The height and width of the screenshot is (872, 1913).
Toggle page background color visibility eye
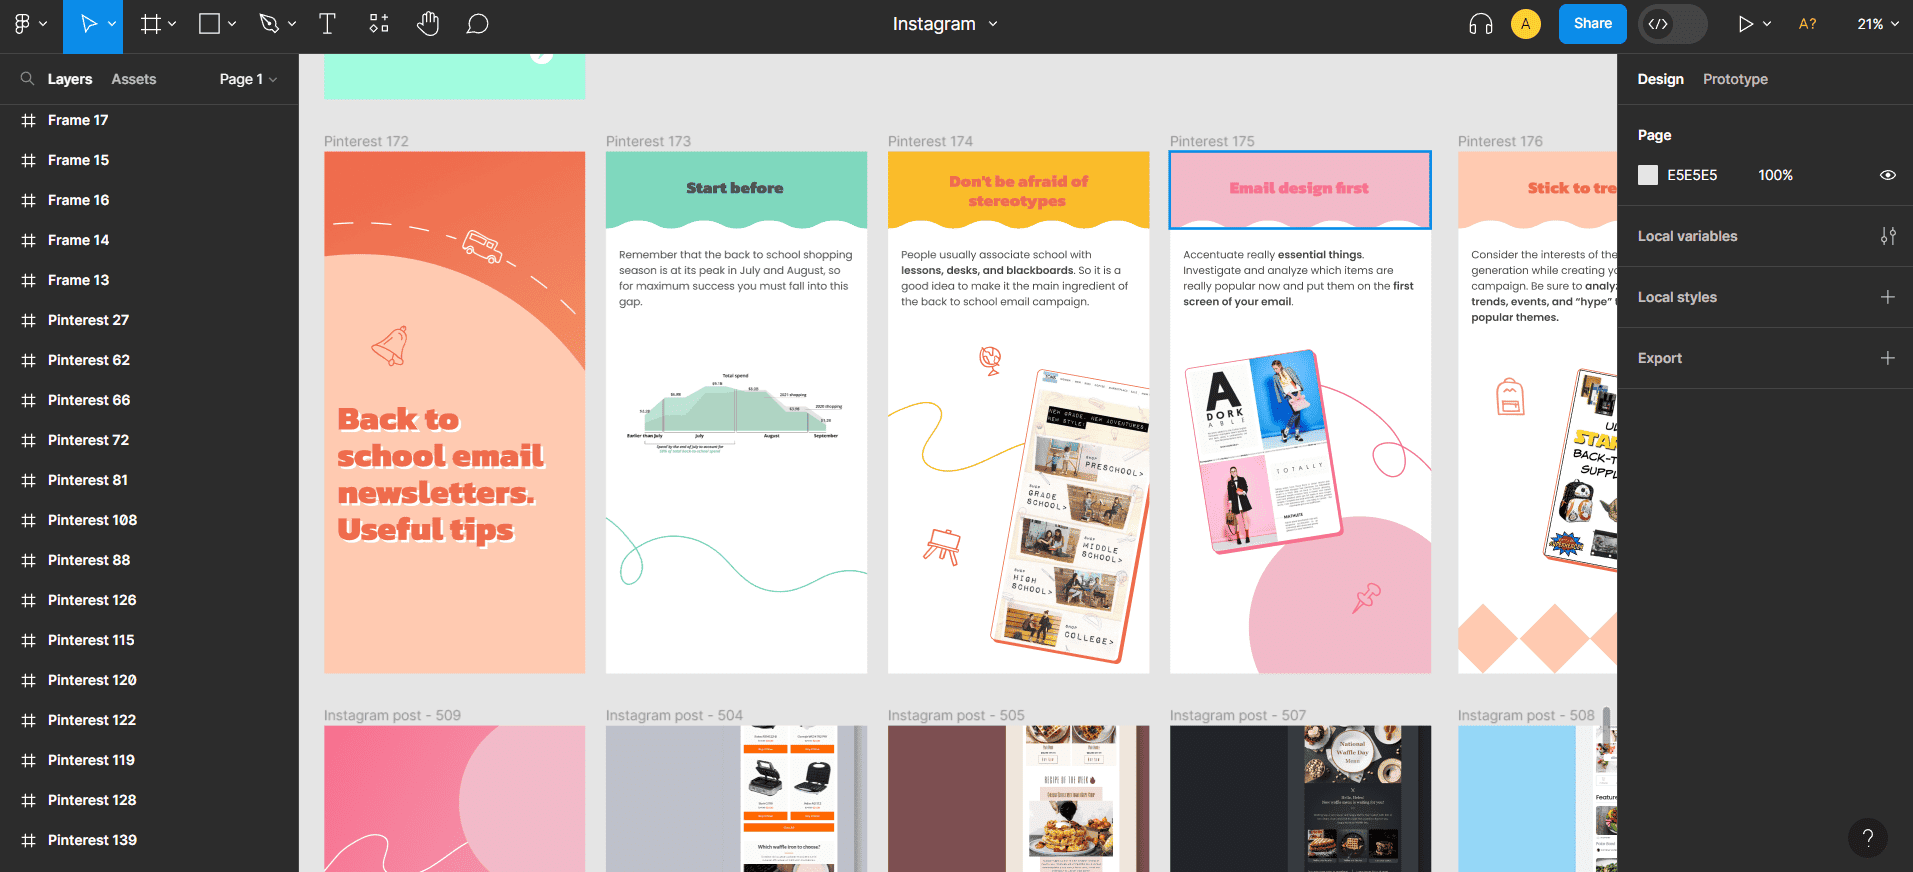pos(1888,175)
